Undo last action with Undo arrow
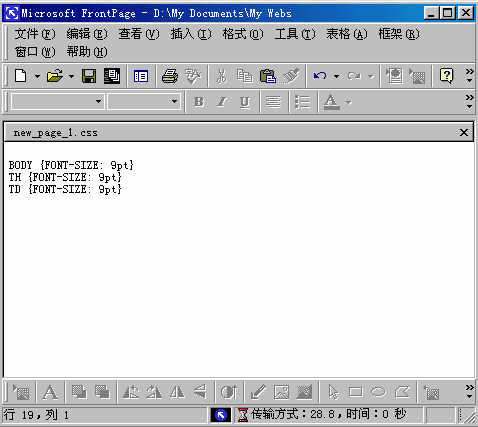This screenshot has height=427, width=478. click(320, 76)
